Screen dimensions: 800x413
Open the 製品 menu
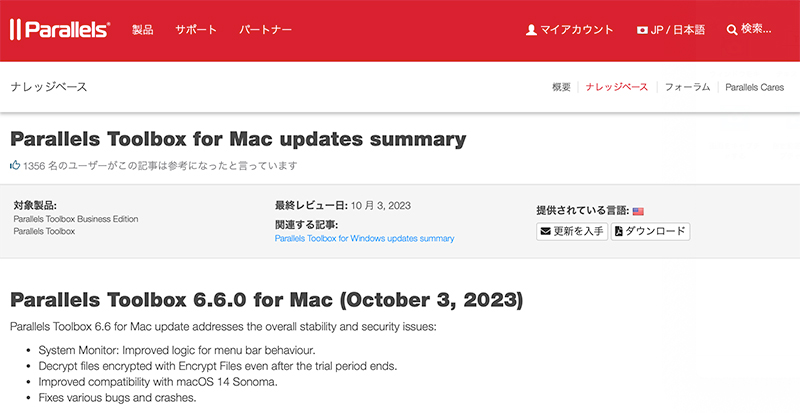coord(142,30)
